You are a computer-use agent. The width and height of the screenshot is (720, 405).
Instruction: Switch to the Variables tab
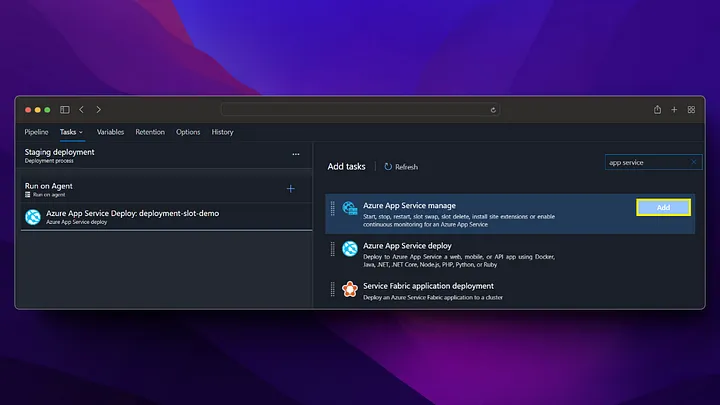click(110, 132)
